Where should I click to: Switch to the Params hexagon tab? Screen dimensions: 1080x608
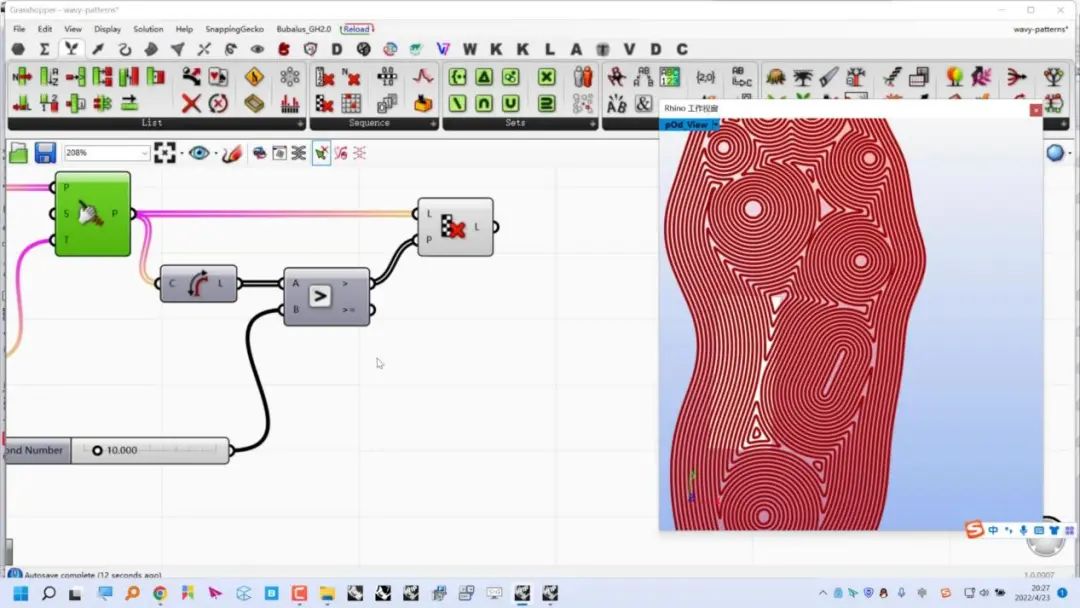tap(19, 50)
